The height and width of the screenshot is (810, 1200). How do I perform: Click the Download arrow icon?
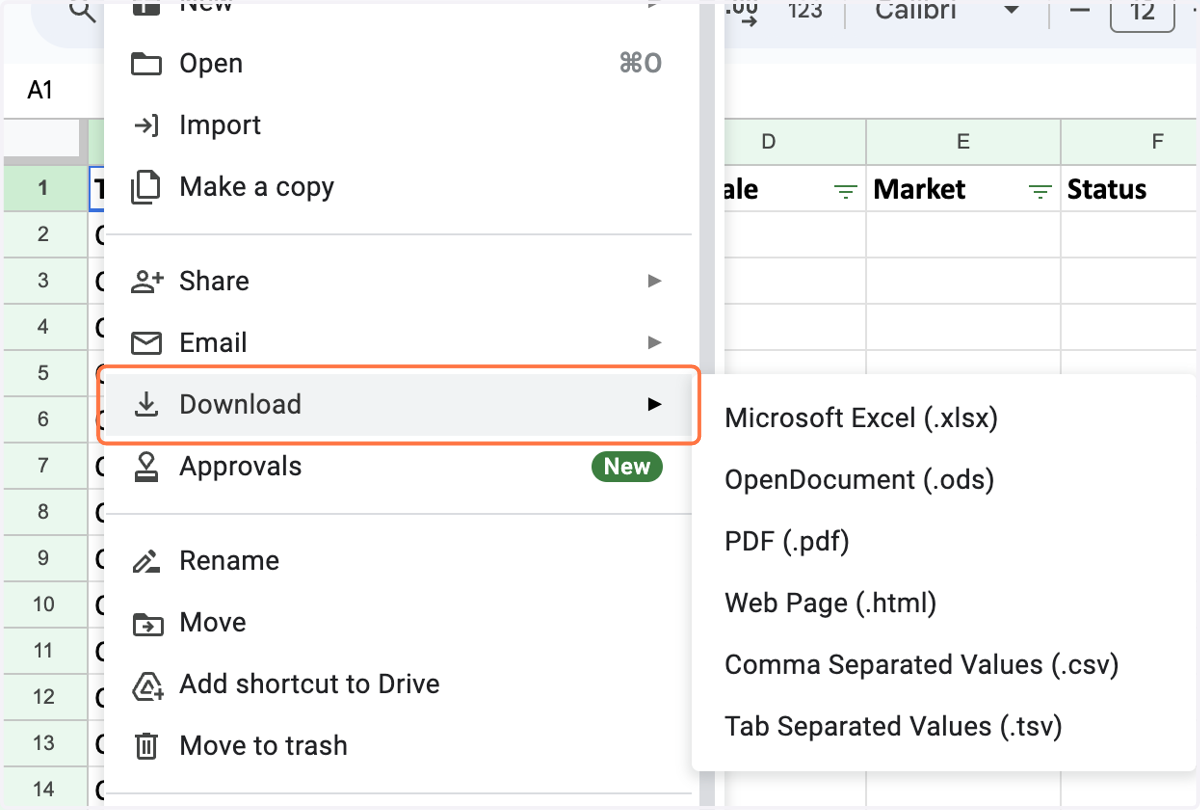click(x=146, y=404)
